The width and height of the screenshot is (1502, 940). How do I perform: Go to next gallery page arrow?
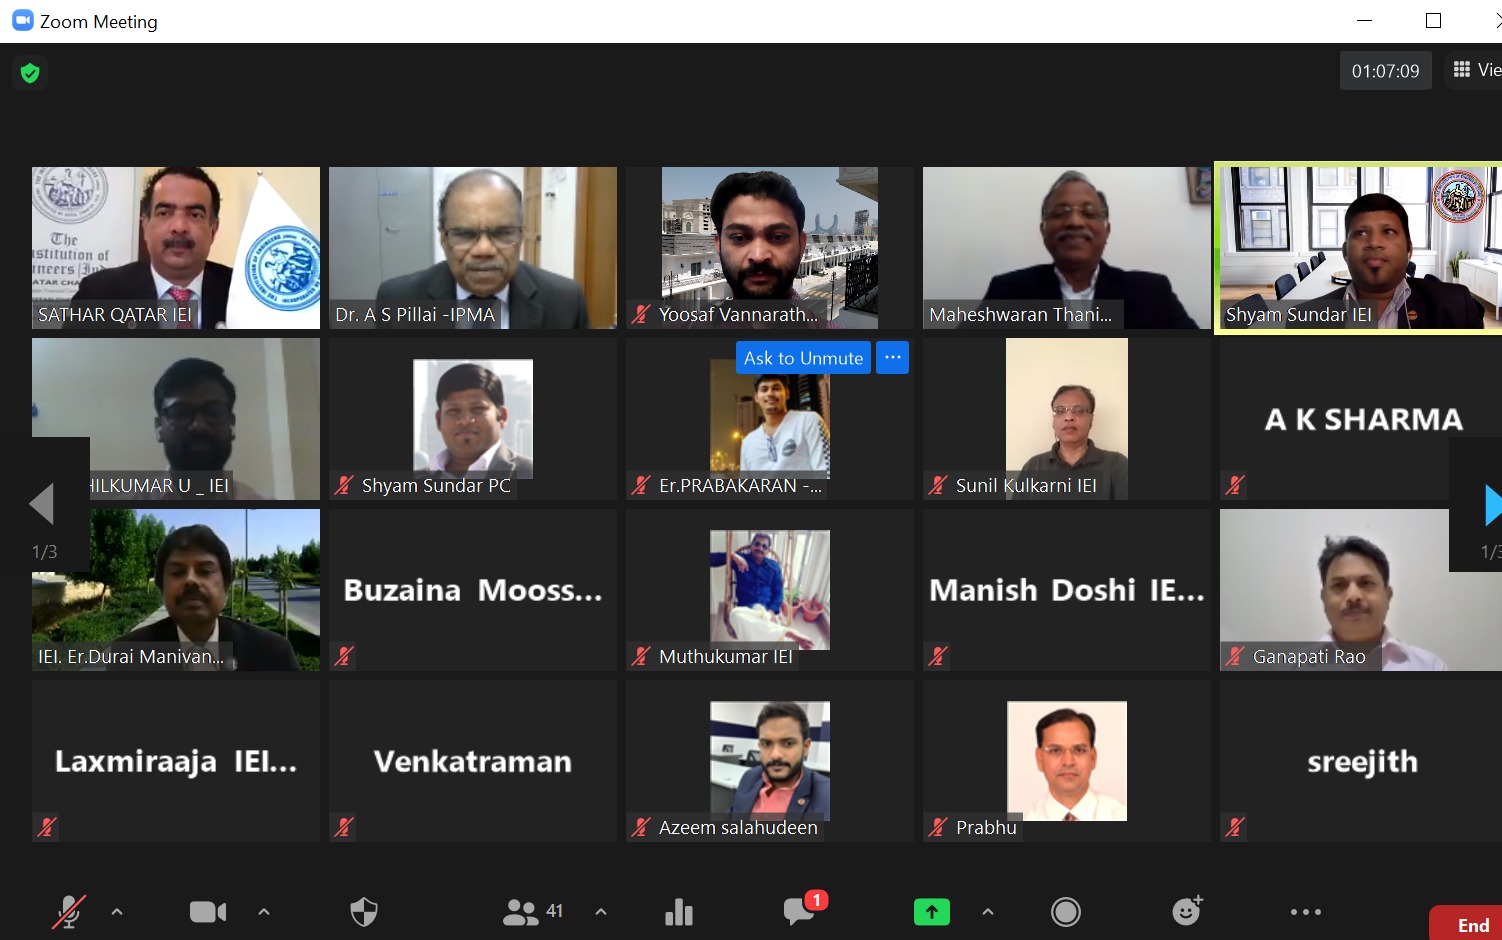(x=1490, y=505)
